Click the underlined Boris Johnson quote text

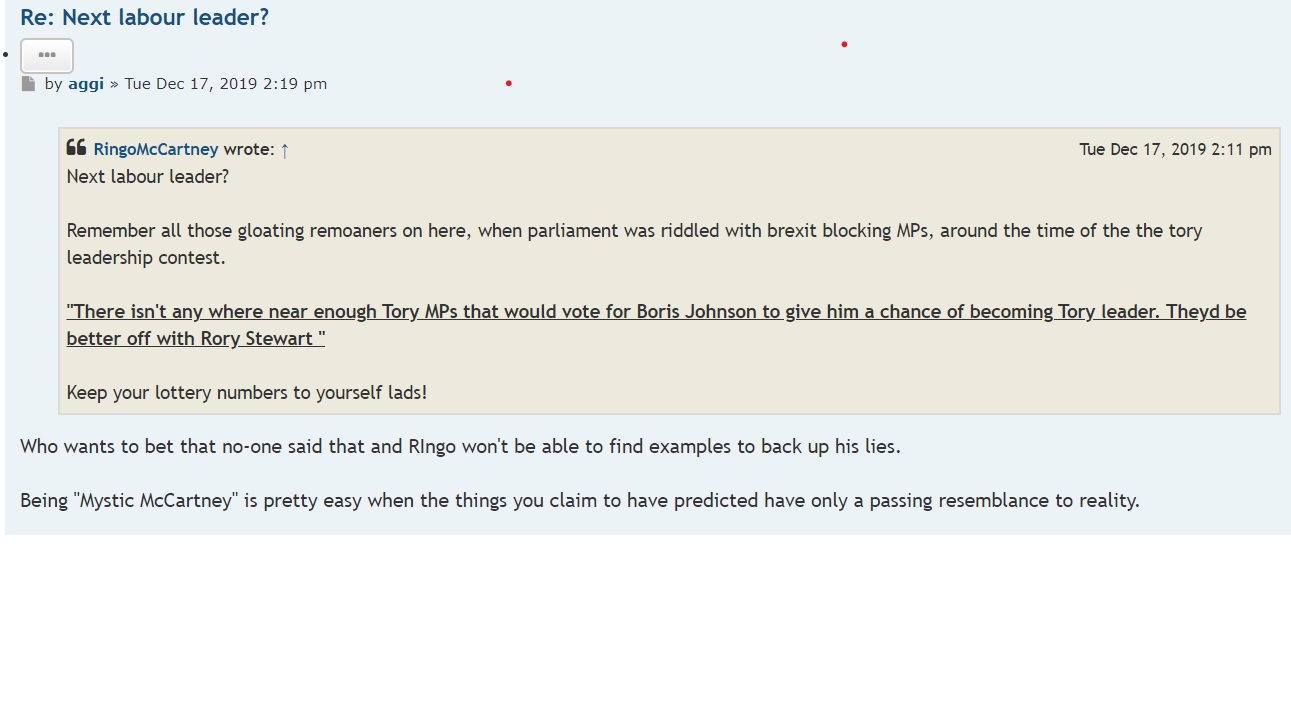(x=656, y=325)
